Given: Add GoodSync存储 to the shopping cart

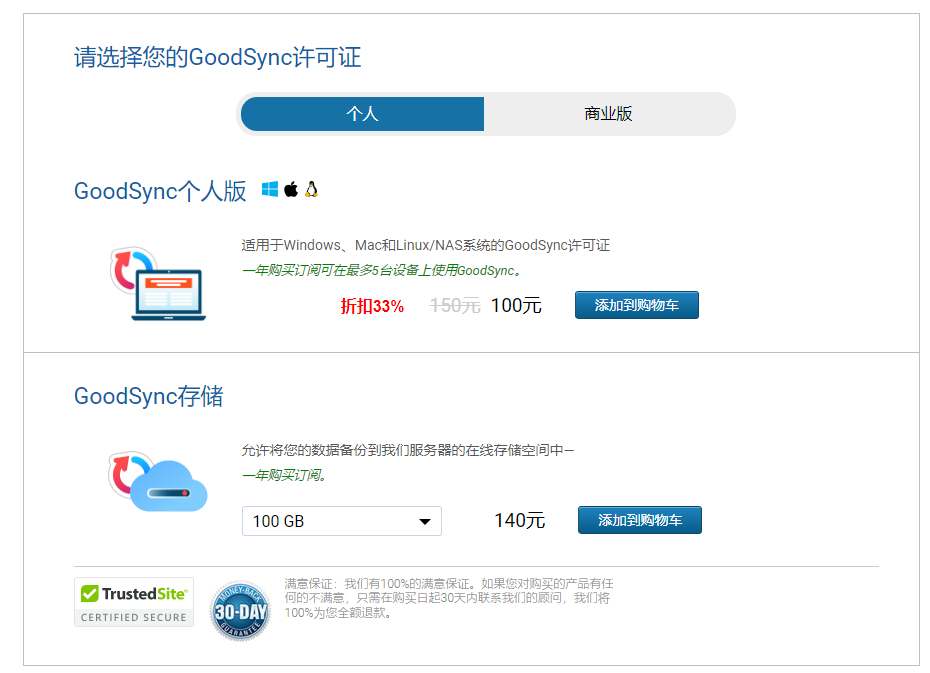Looking at the screenshot, I should pyautogui.click(x=639, y=520).
